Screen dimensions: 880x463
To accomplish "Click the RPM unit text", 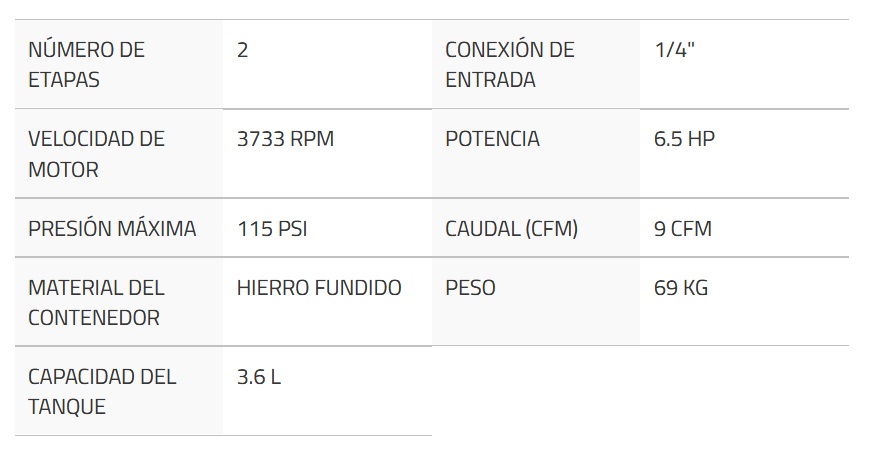I will (312, 139).
